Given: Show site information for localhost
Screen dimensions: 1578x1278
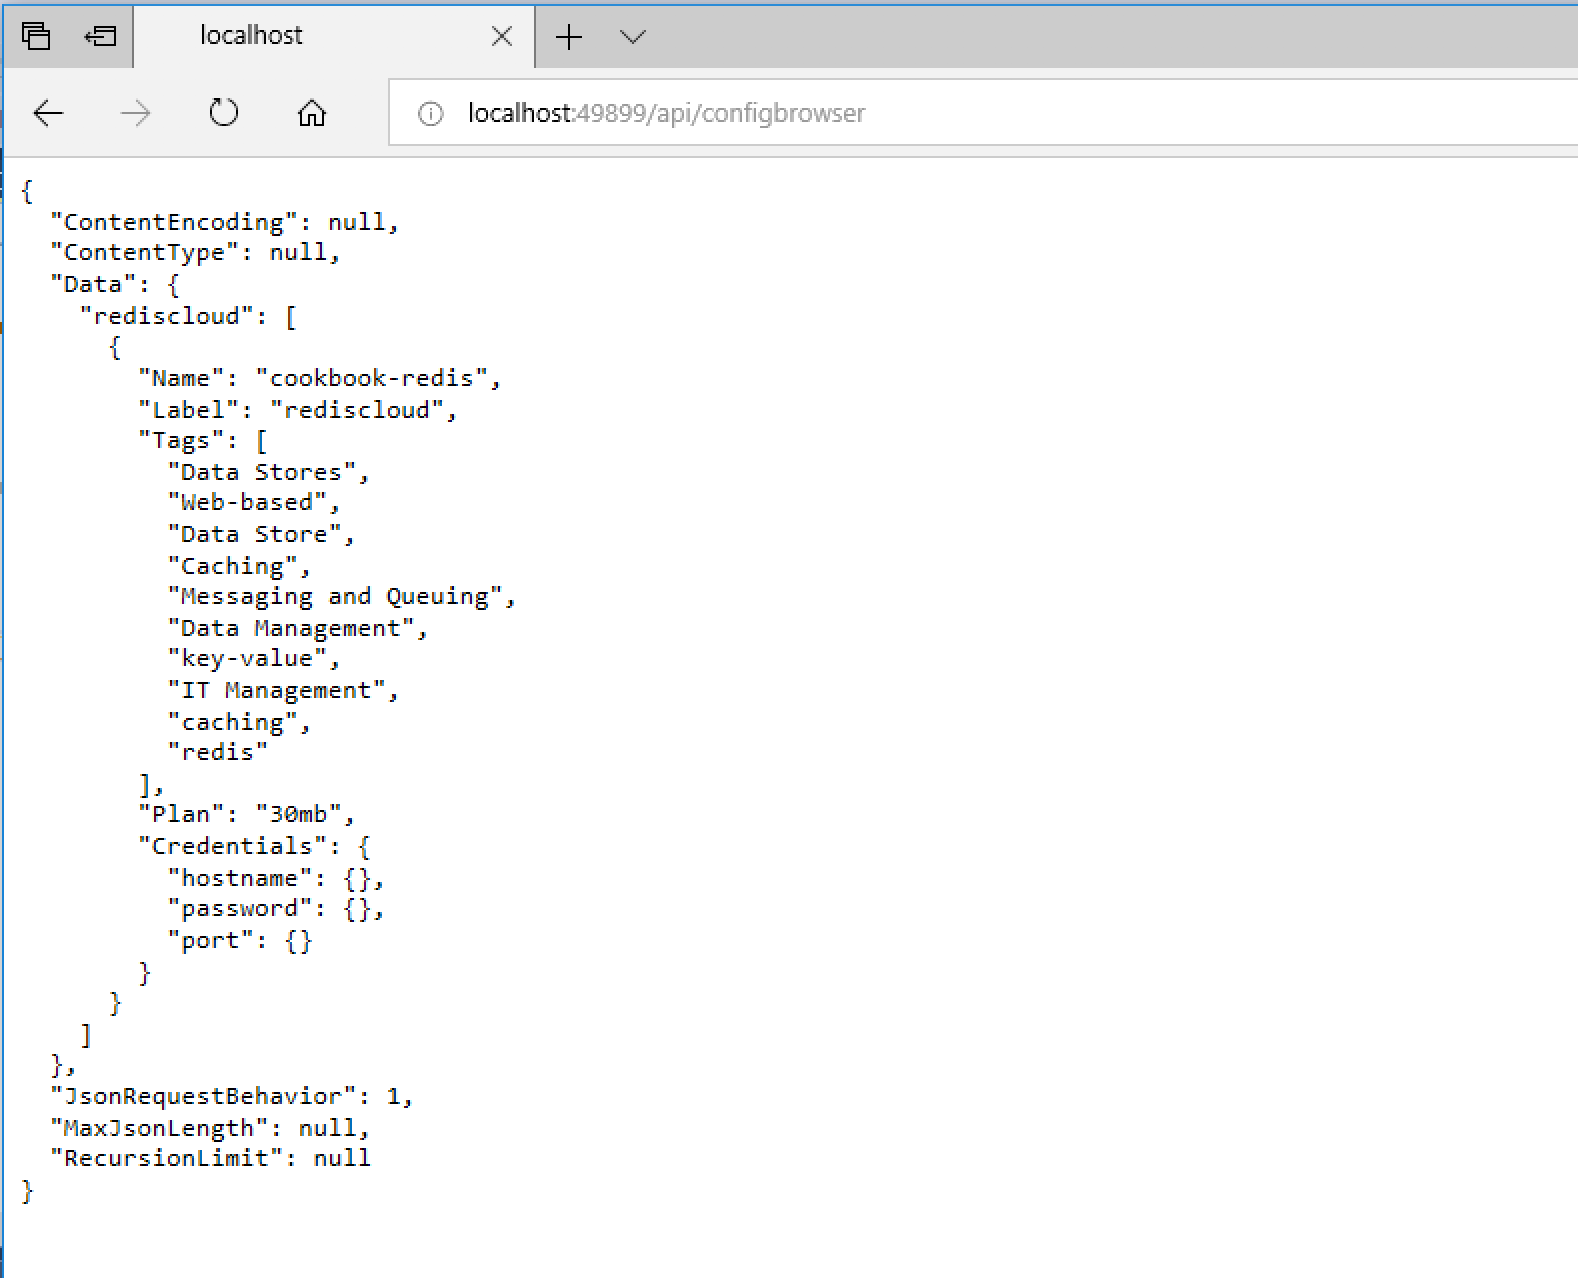Looking at the screenshot, I should (x=430, y=114).
